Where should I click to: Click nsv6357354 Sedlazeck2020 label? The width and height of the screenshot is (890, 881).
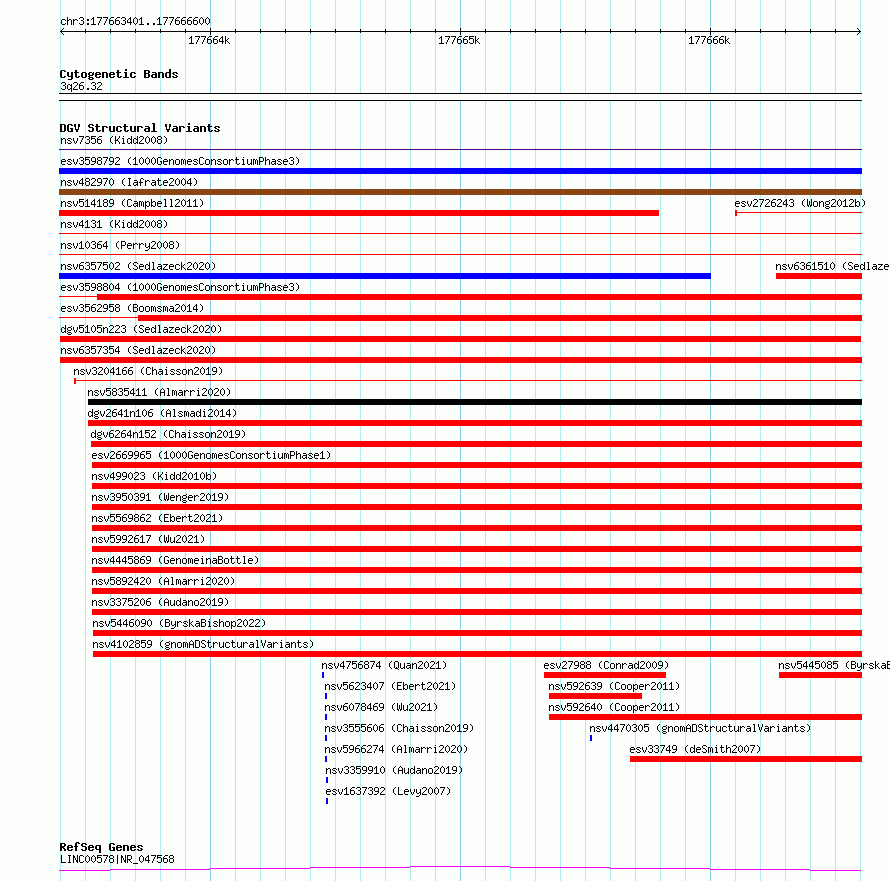138,350
